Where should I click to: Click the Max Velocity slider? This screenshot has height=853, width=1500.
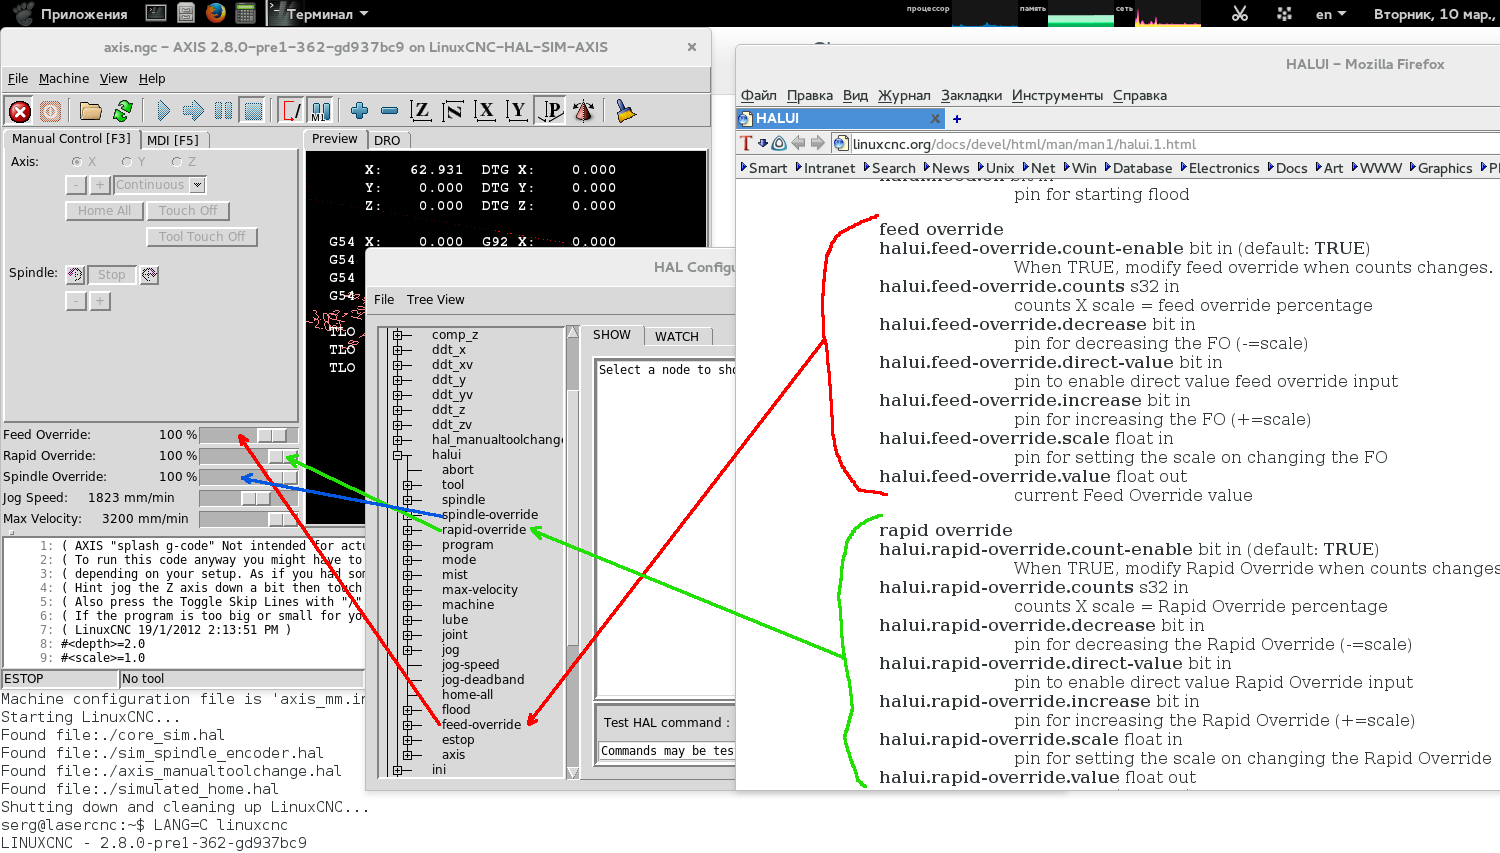tap(249, 519)
